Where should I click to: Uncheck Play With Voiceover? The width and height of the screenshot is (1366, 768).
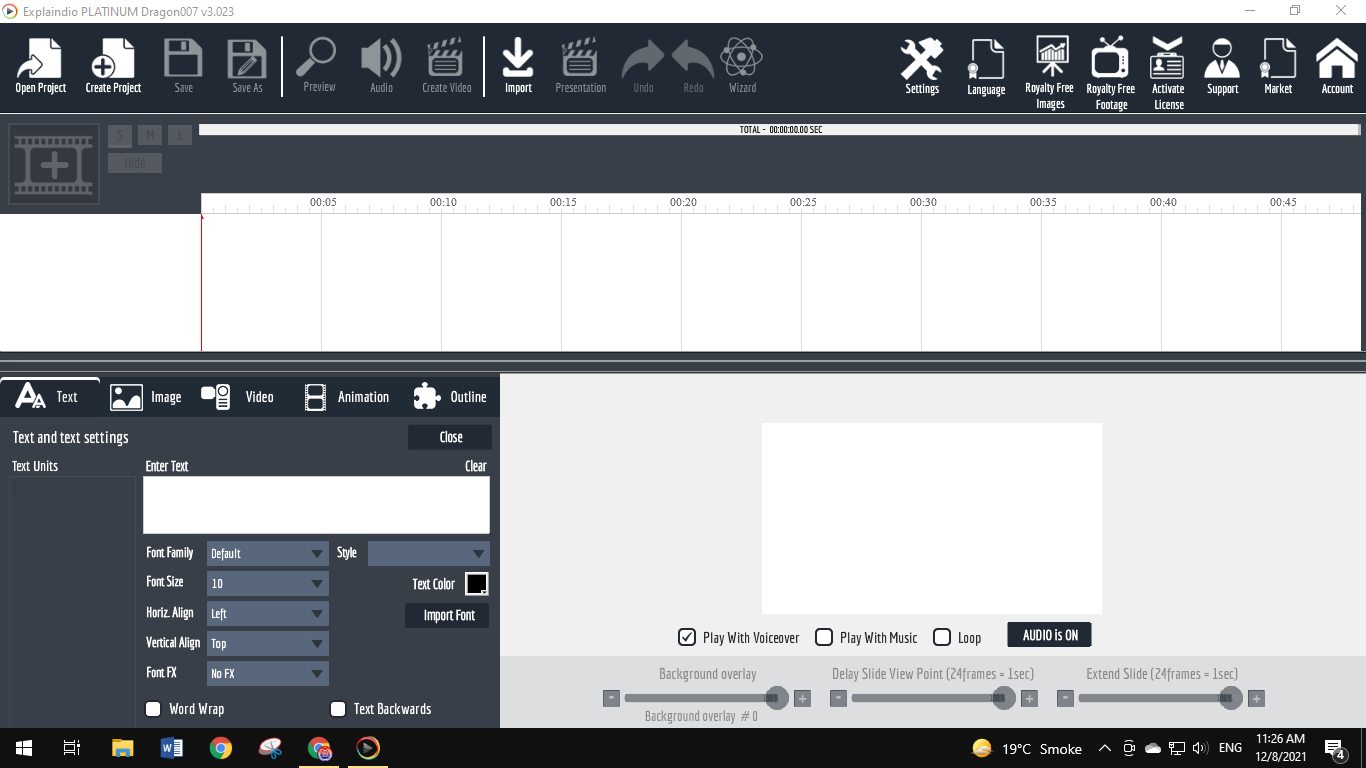pos(687,637)
